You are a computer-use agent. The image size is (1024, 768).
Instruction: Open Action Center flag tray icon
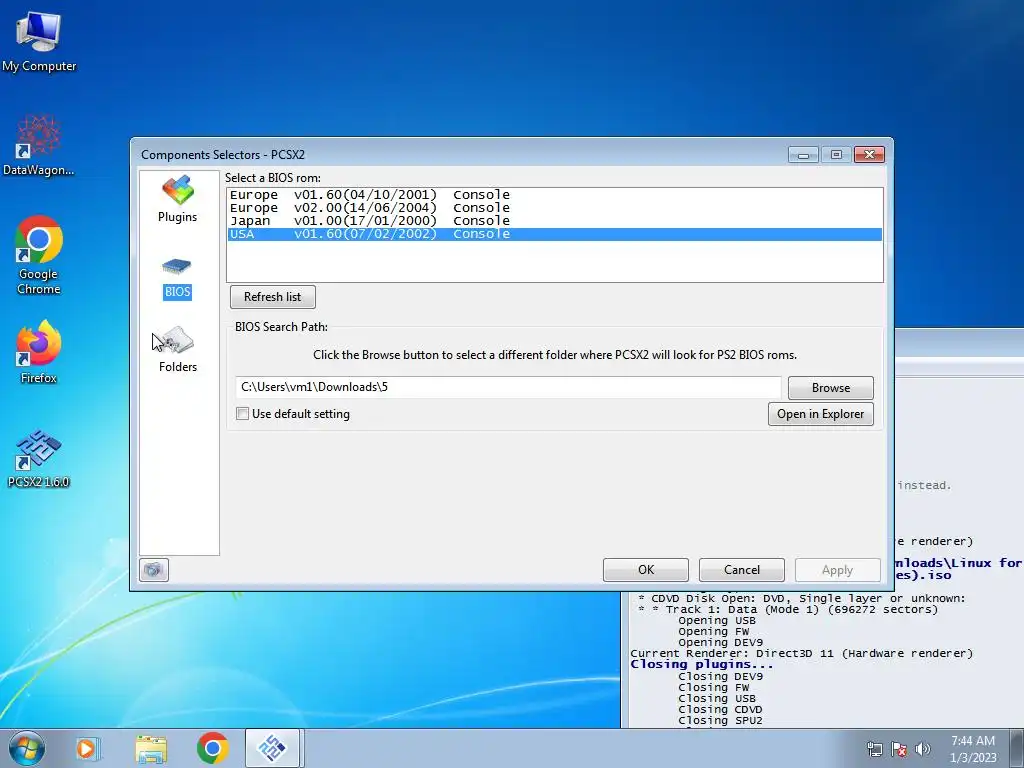899,749
